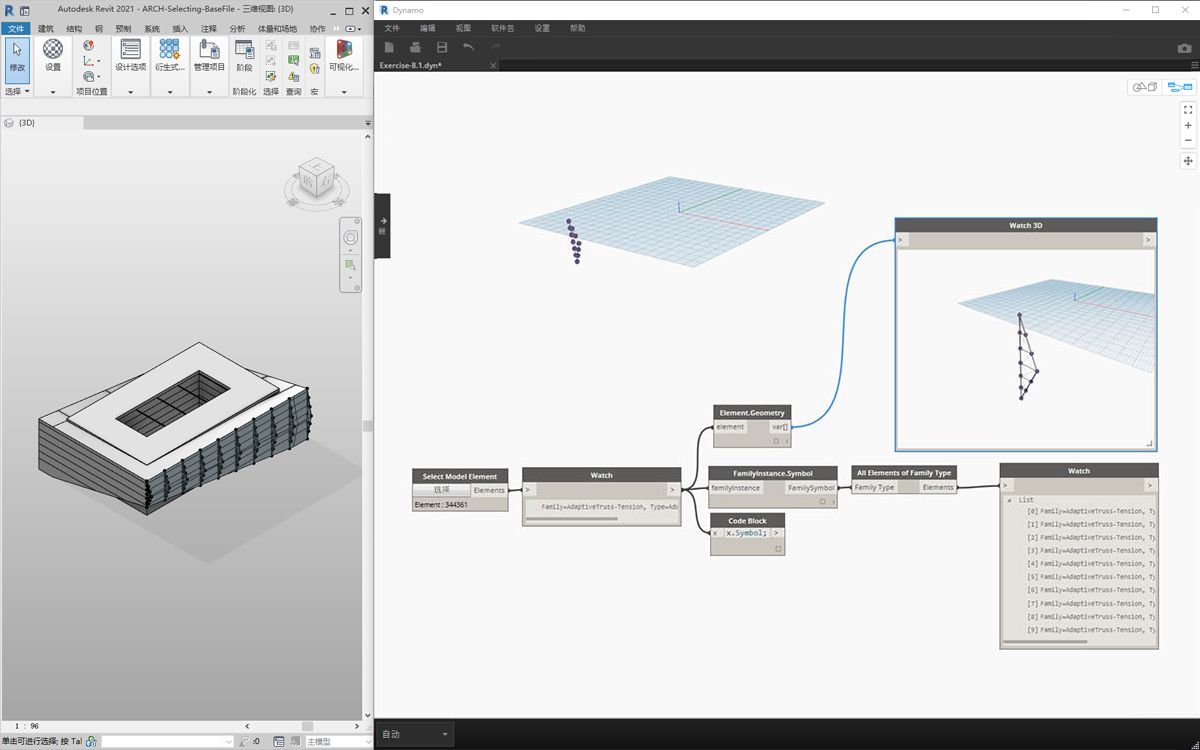This screenshot has width=1200, height=750.
Task: Click Dynamo open file icon
Action: 415,47
